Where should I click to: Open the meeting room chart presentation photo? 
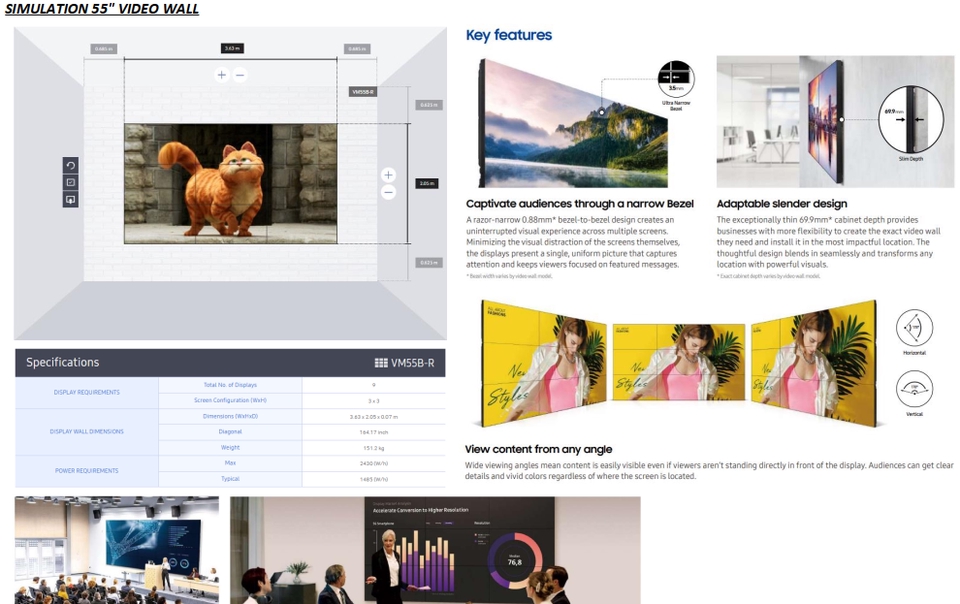(x=435, y=550)
